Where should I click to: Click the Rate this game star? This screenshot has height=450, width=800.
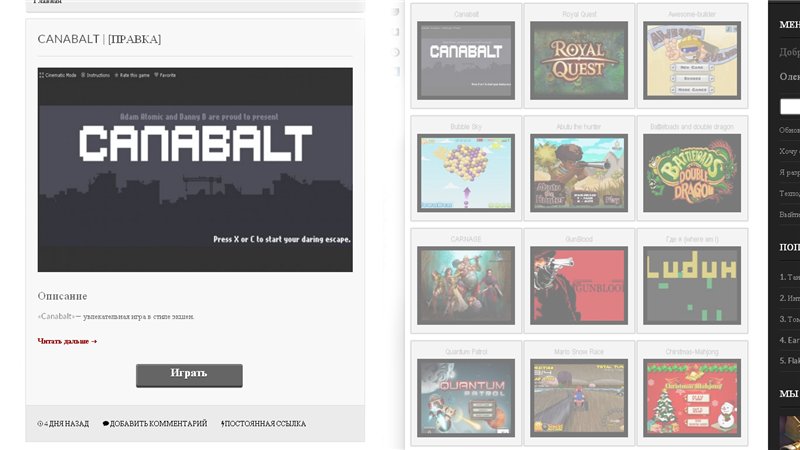point(132,75)
